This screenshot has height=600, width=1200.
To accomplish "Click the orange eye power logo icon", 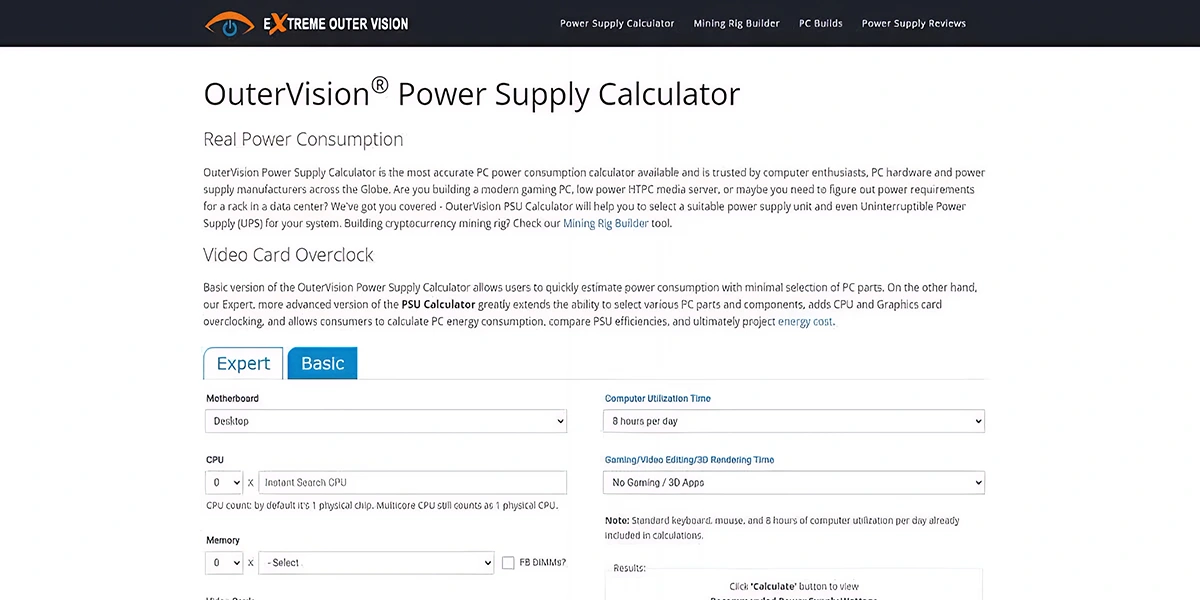I will (x=229, y=24).
